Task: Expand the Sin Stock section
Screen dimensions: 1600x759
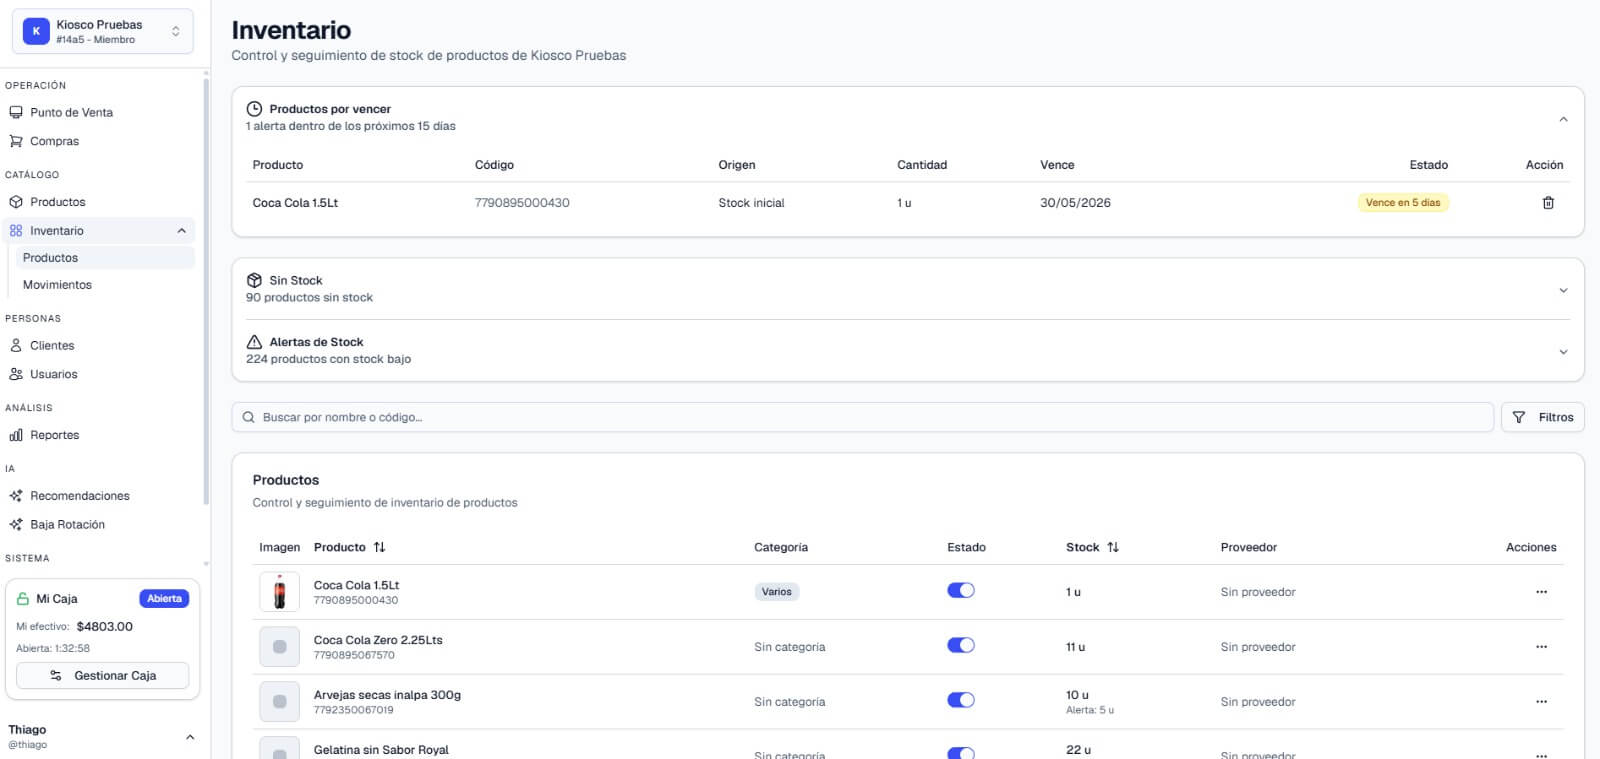Action: pos(1563,291)
